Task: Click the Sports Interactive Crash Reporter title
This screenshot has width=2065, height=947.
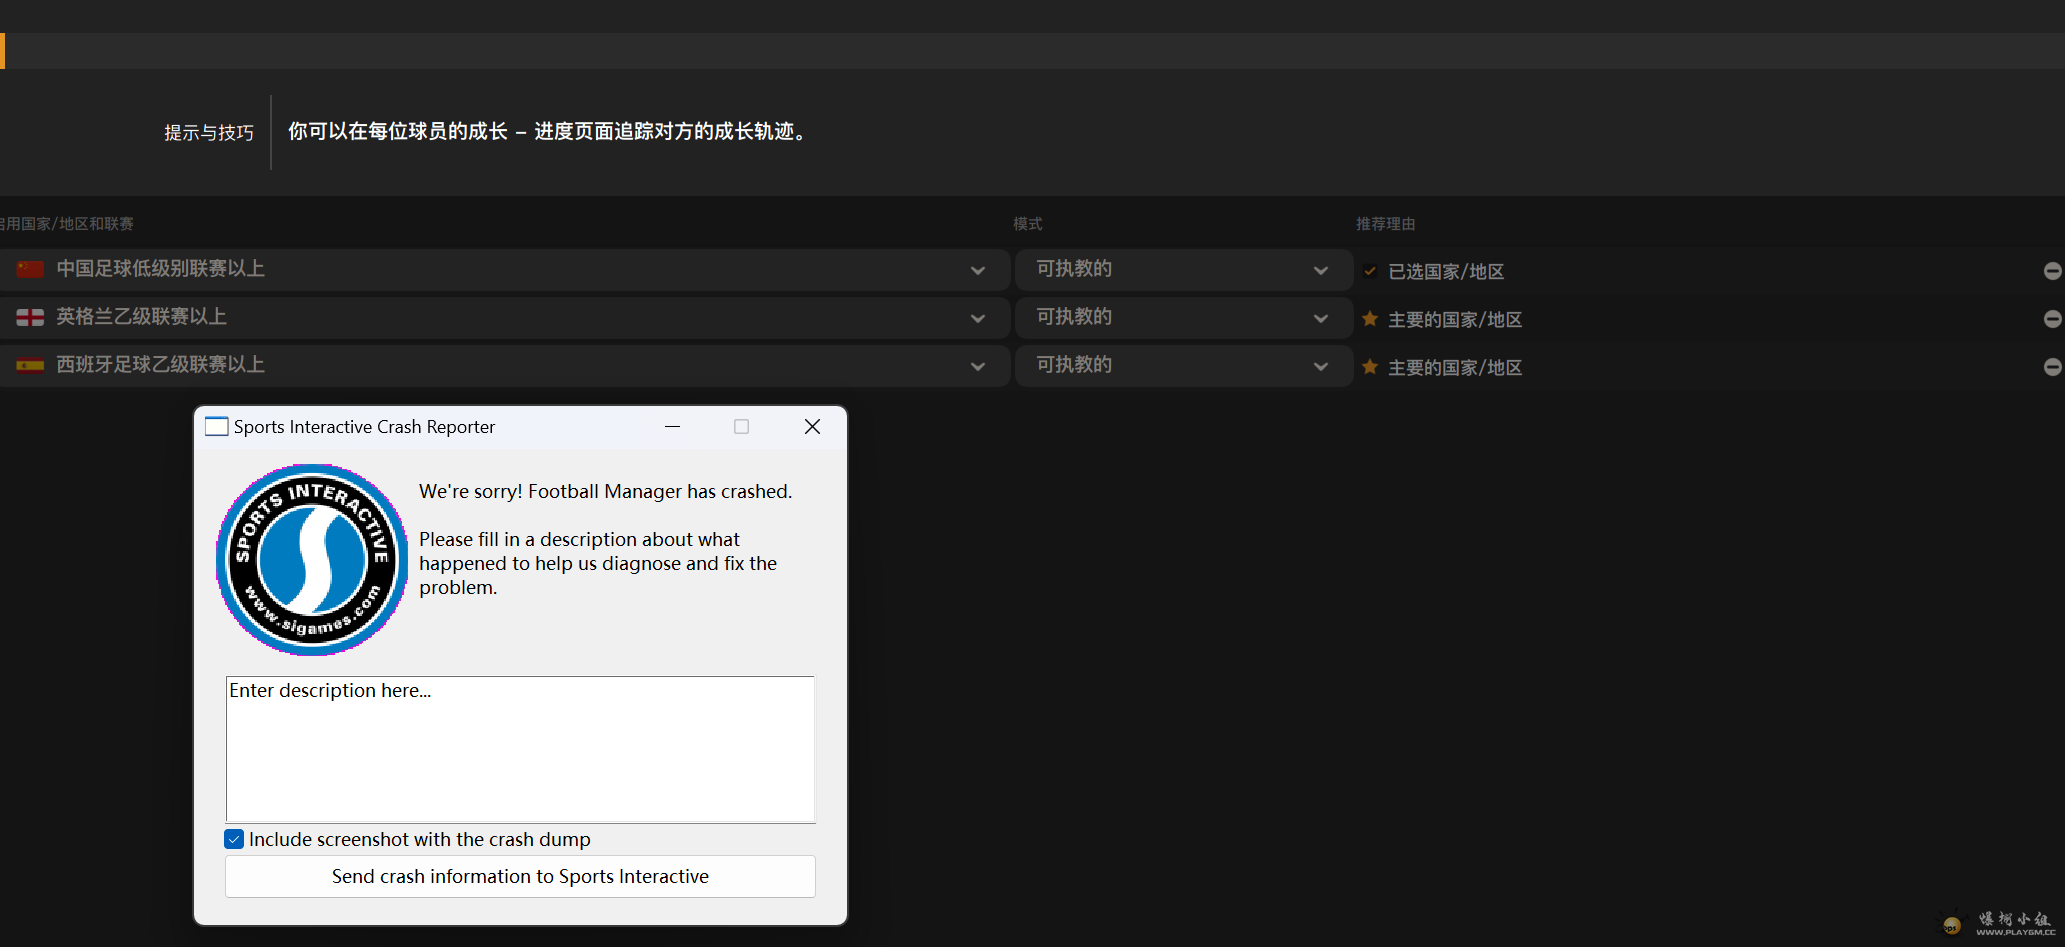Action: pos(364,427)
